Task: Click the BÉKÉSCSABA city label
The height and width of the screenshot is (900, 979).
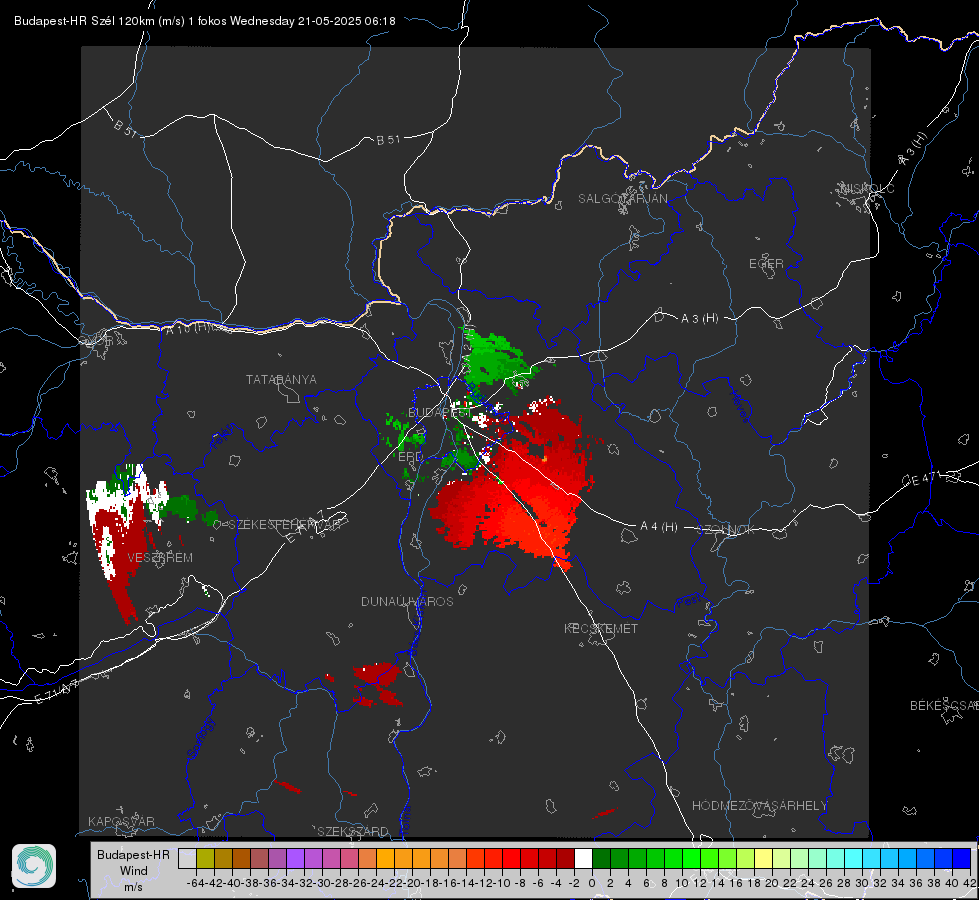Action: 944,705
